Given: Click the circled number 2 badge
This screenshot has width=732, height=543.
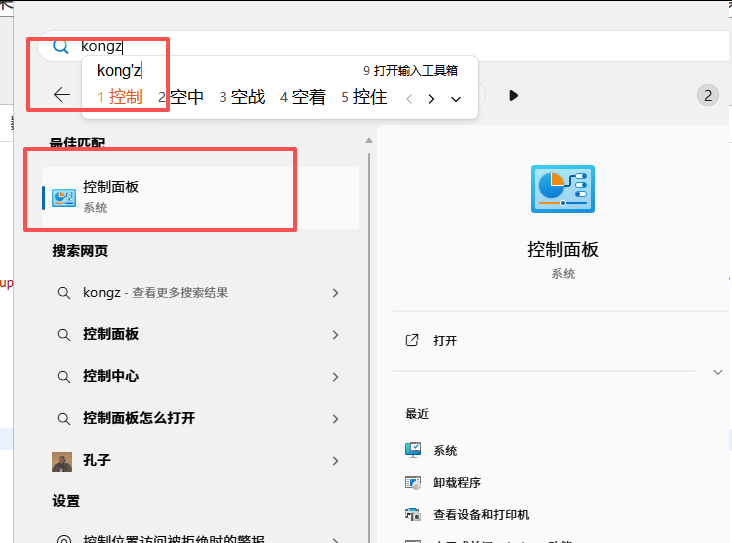Looking at the screenshot, I should (x=708, y=96).
